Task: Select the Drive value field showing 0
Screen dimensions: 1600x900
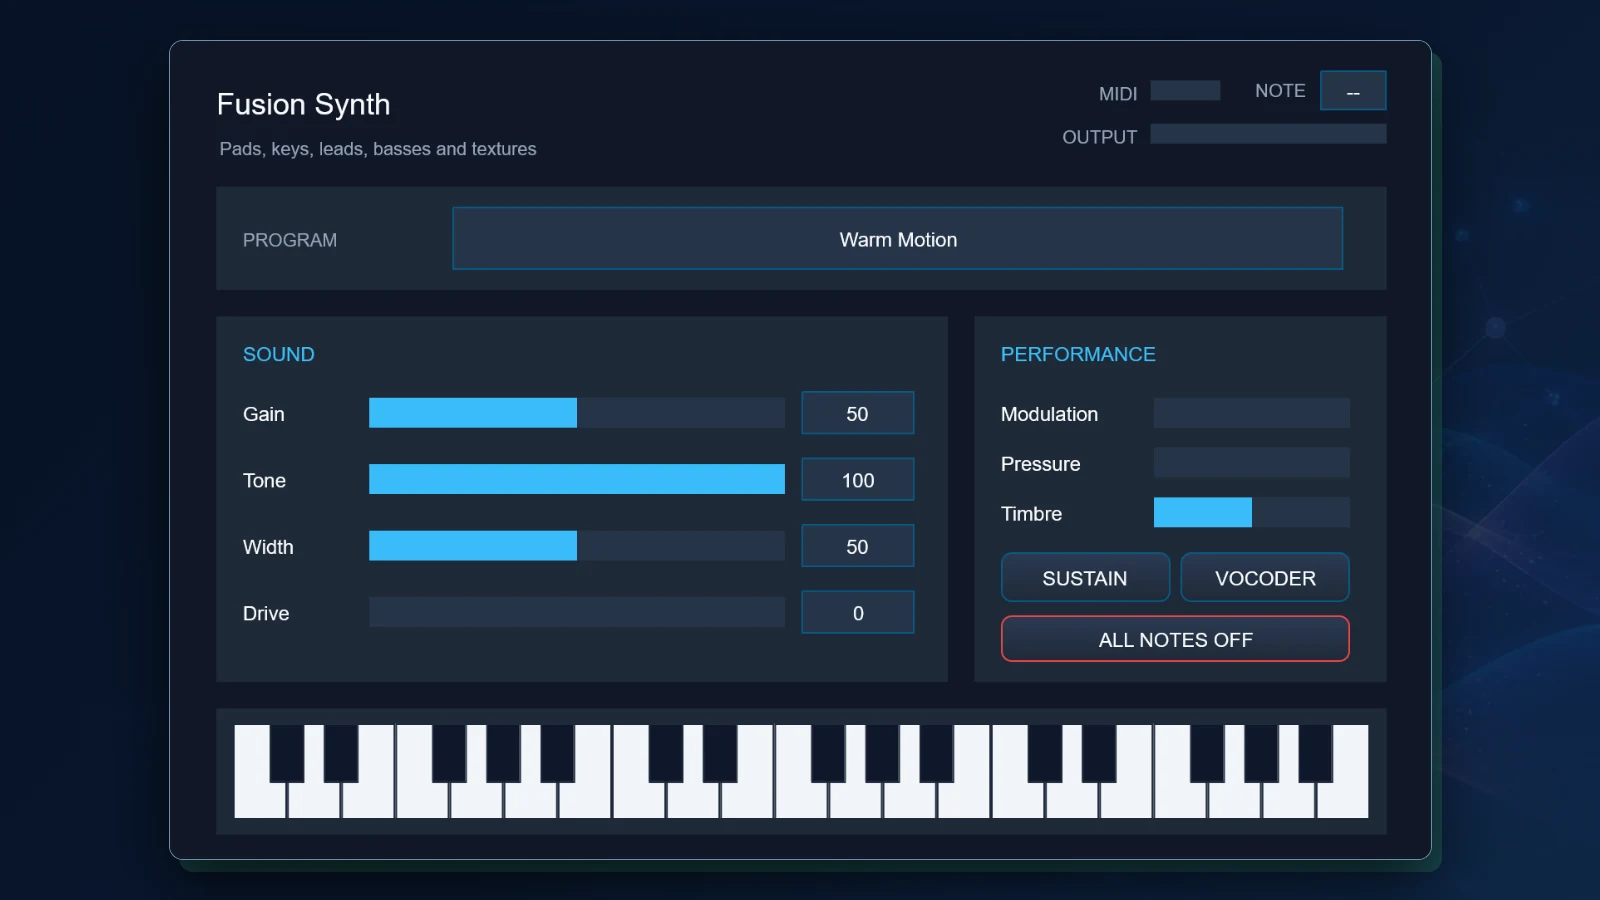Action: click(x=857, y=613)
